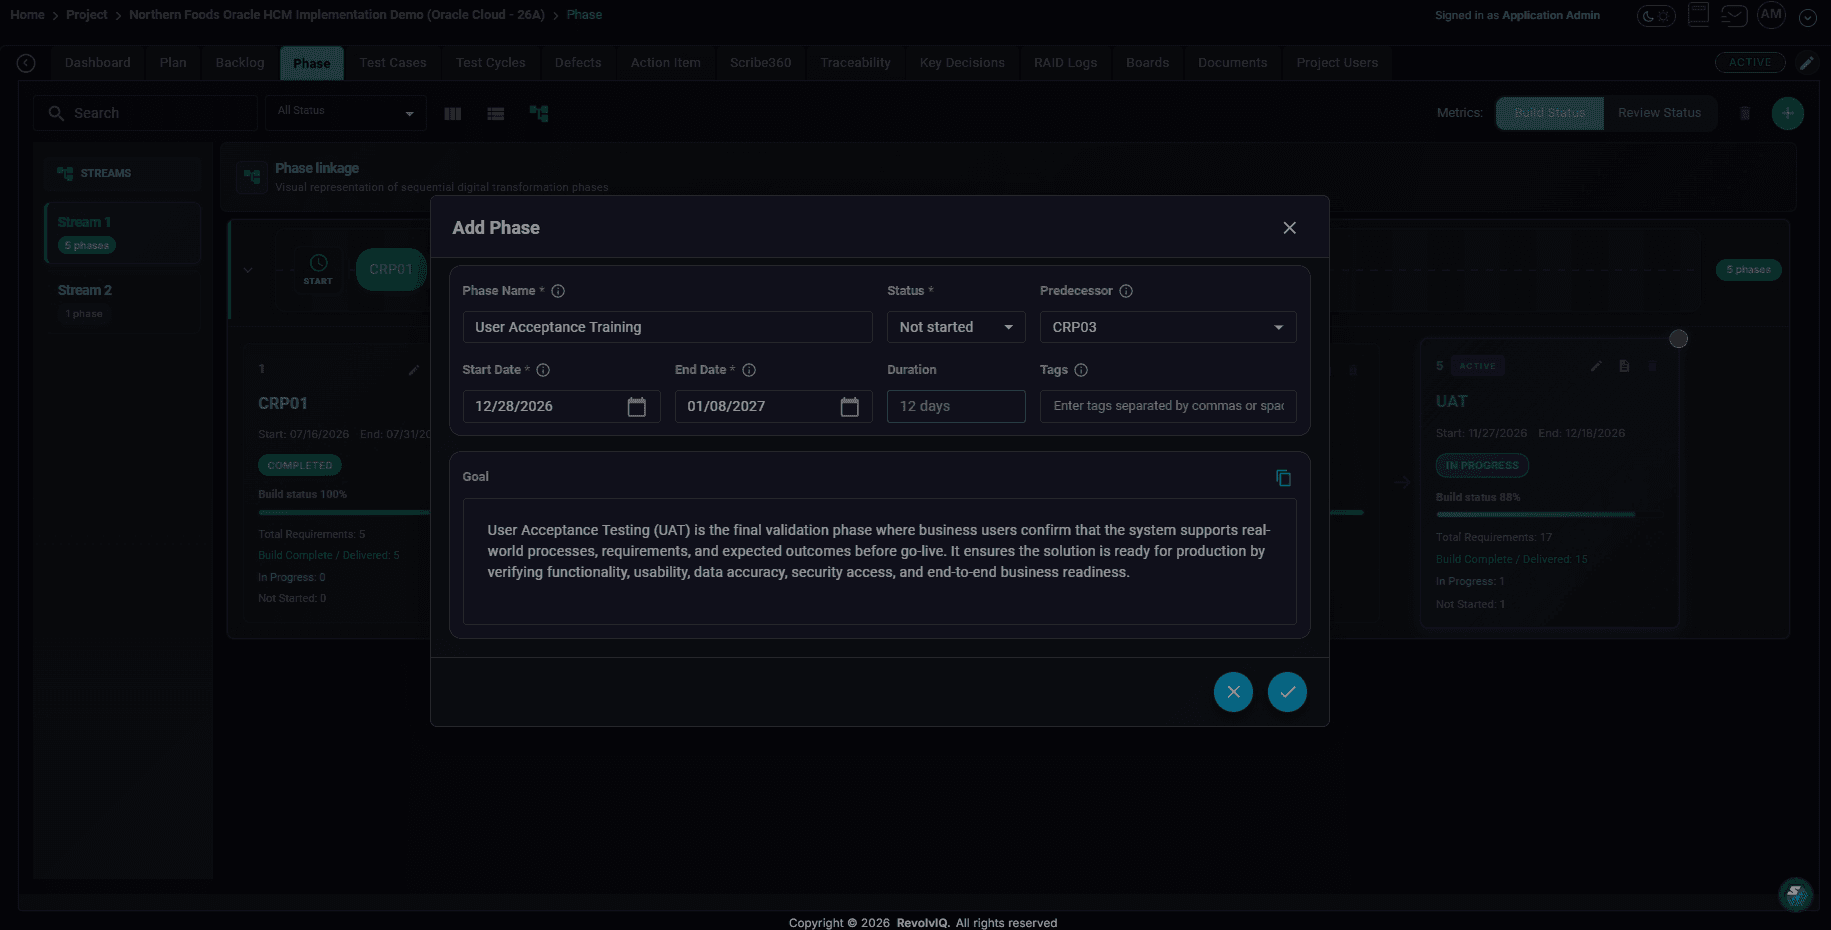
Task: Open the Predecessor dropdown showing CRP03
Action: click(x=1168, y=327)
